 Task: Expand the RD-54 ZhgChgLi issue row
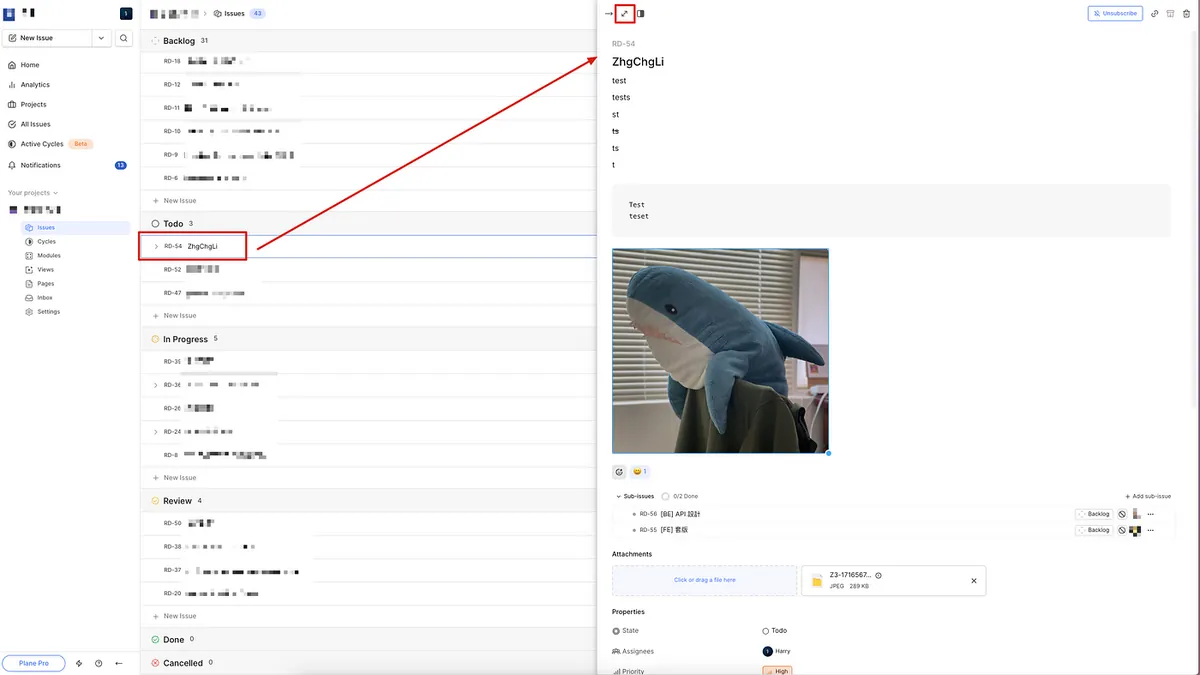point(156,246)
